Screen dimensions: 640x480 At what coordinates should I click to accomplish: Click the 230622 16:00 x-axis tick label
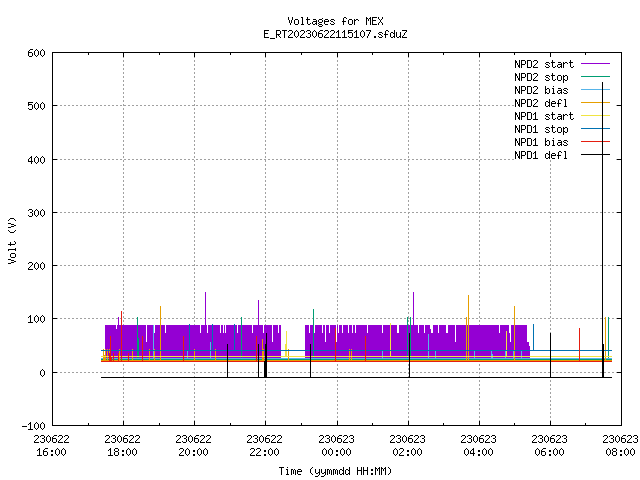pyautogui.click(x=51, y=446)
